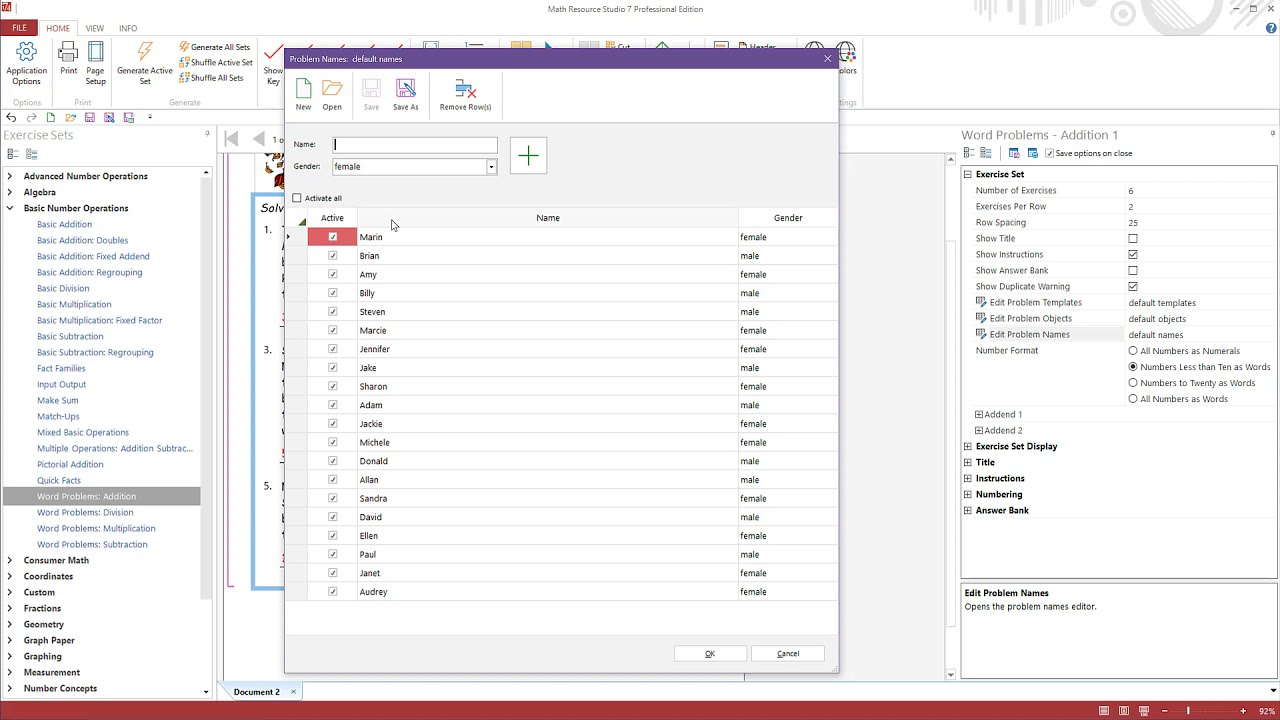The image size is (1280, 720).
Task: Expand the Exercise Set Display group
Action: click(967, 446)
